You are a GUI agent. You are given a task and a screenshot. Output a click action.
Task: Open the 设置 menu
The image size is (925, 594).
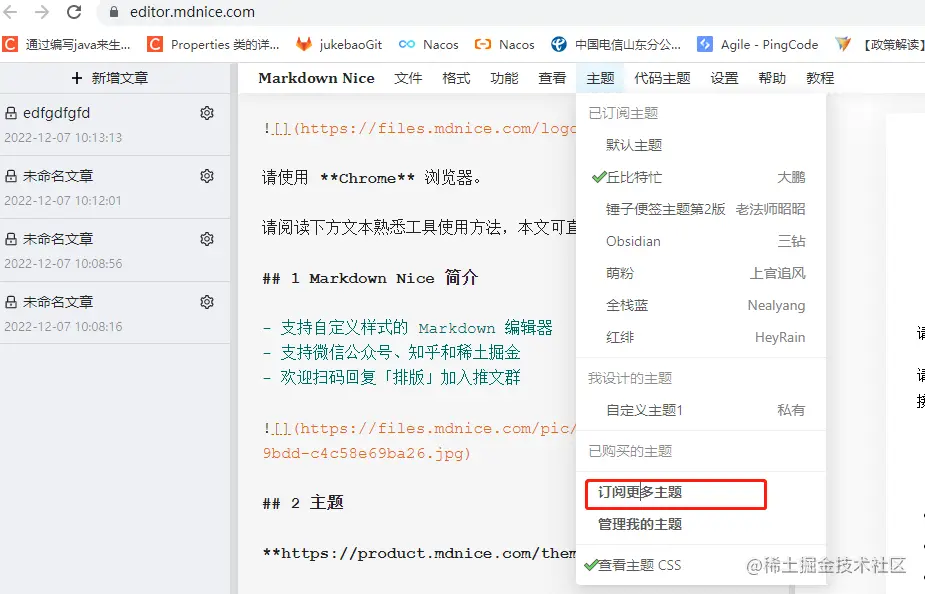724,78
